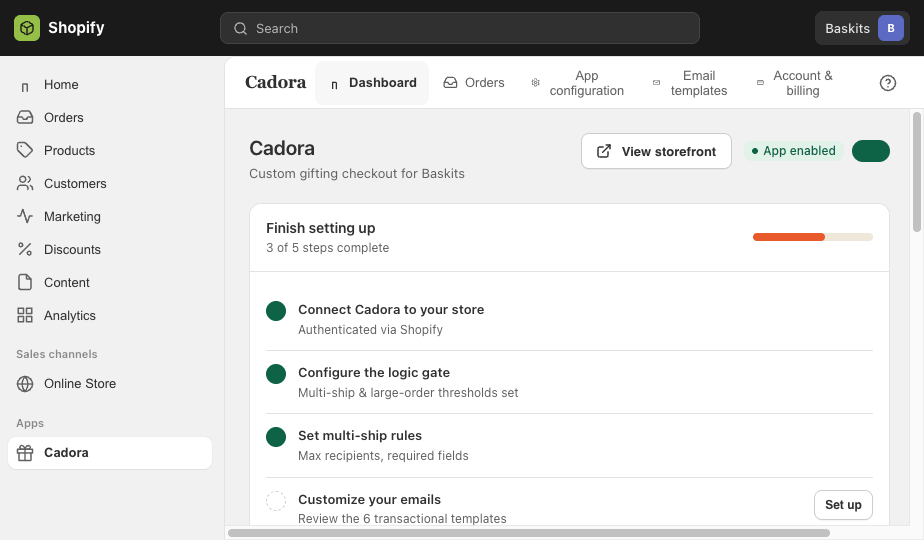Click the Analytics grid icon
Image resolution: width=924 pixels, height=540 pixels.
click(25, 315)
